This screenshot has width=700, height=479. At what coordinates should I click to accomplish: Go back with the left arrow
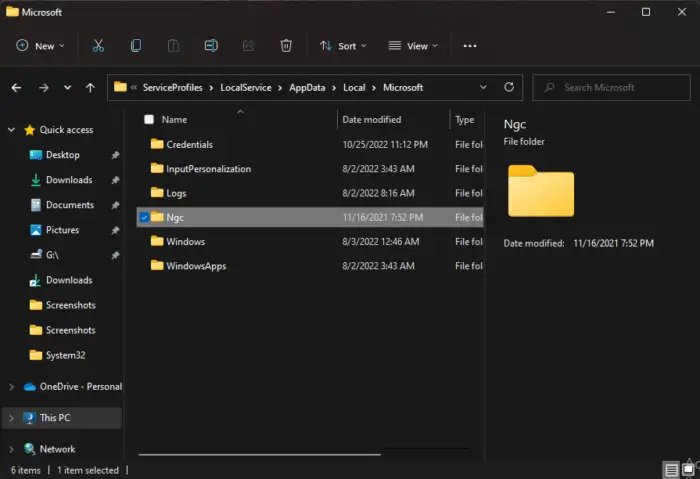click(17, 87)
